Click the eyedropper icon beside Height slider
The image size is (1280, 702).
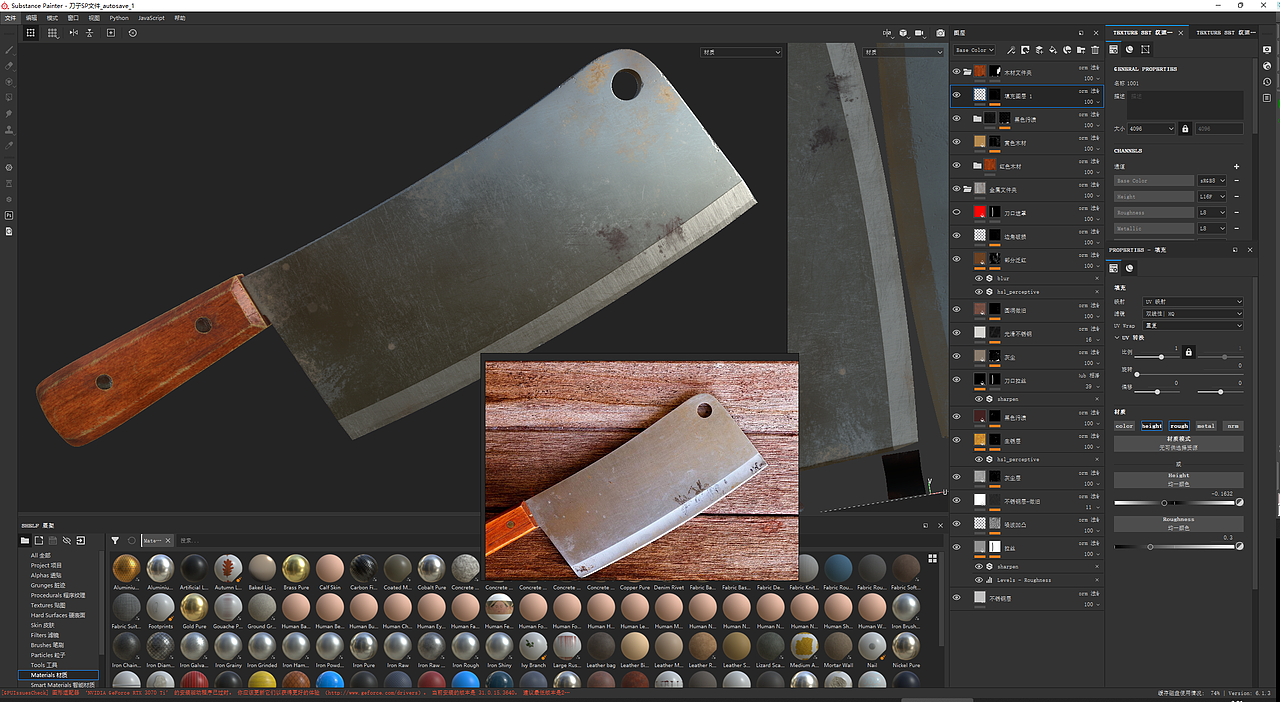1240,503
